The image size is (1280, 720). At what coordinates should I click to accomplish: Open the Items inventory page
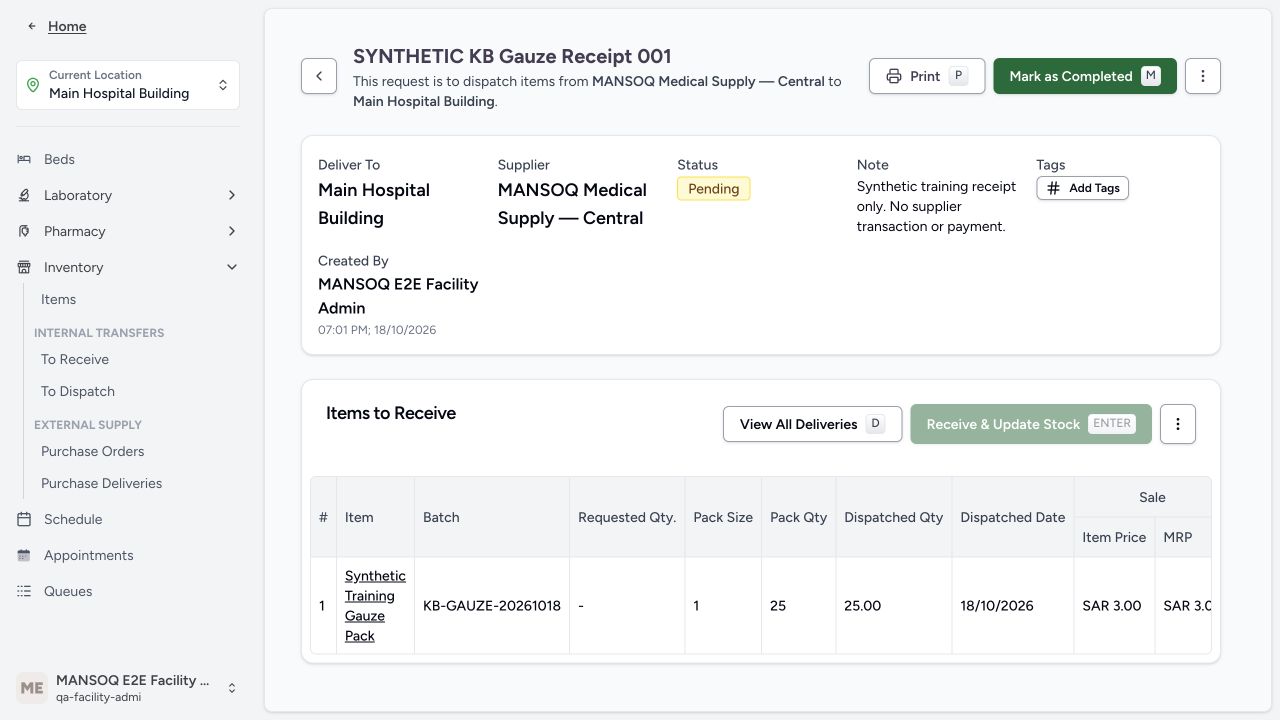[58, 299]
